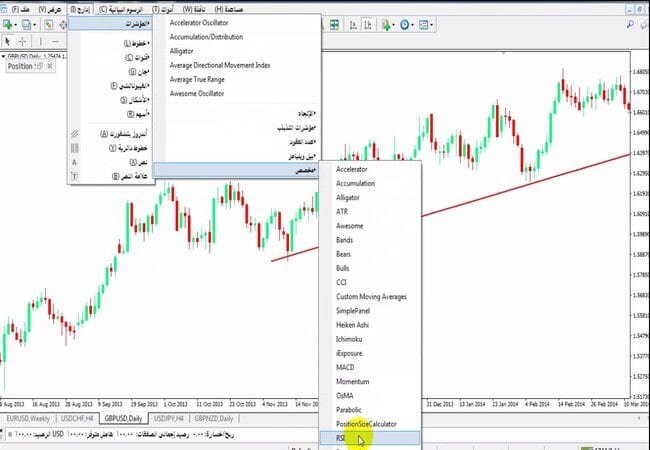This screenshot has height=450, width=650.
Task: Open the مساعدة (H) menu
Action: point(229,9)
